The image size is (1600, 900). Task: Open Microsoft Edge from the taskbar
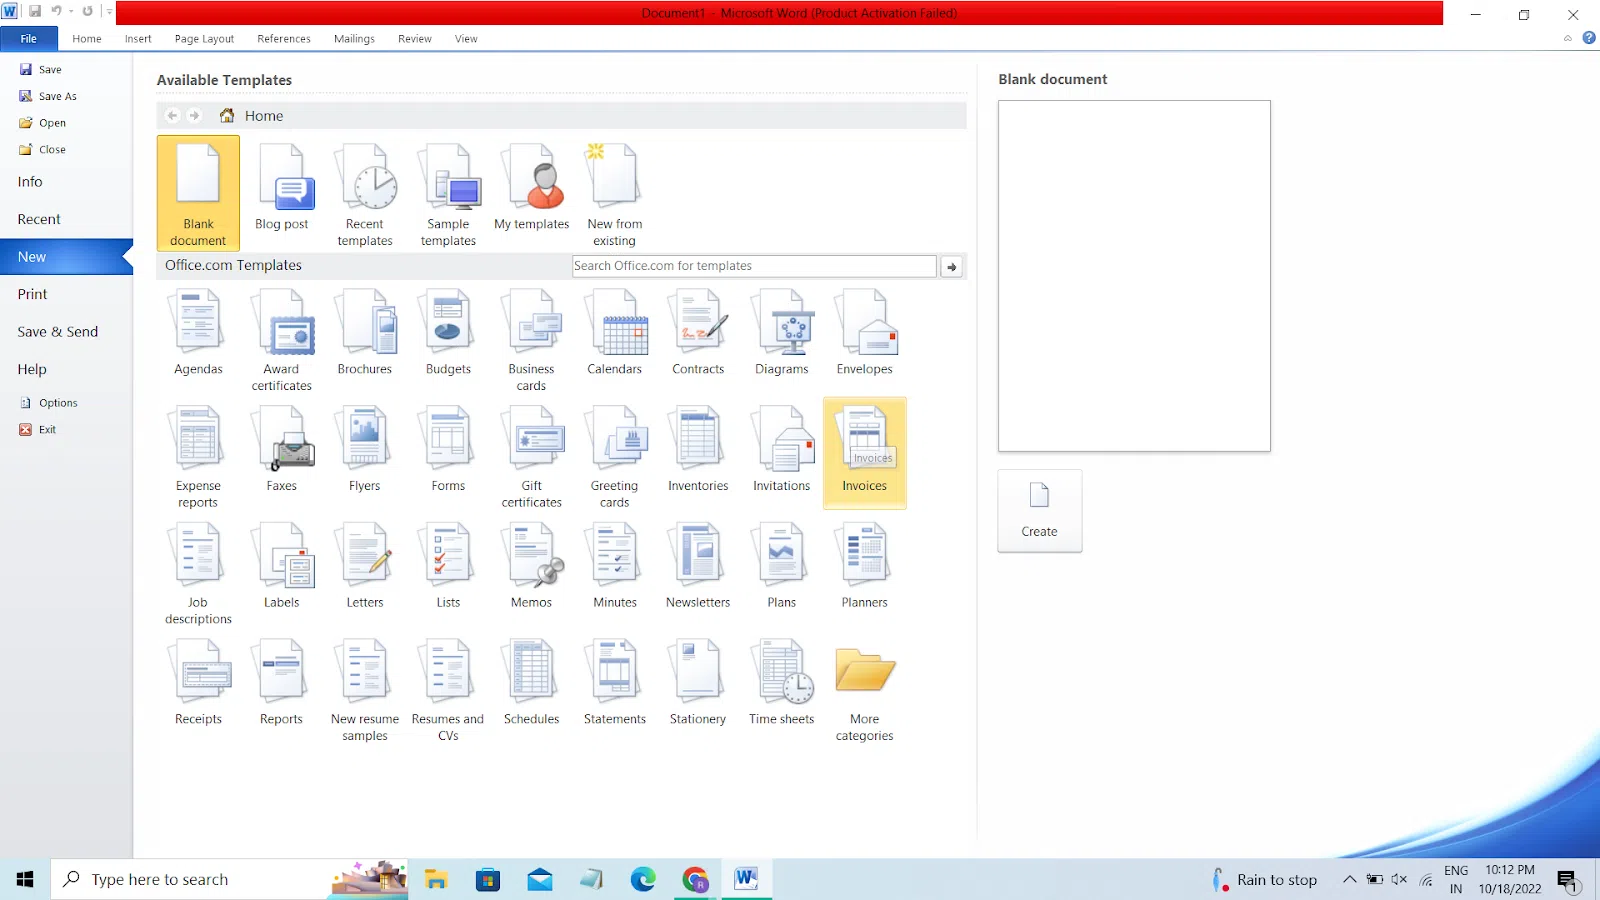(x=643, y=879)
